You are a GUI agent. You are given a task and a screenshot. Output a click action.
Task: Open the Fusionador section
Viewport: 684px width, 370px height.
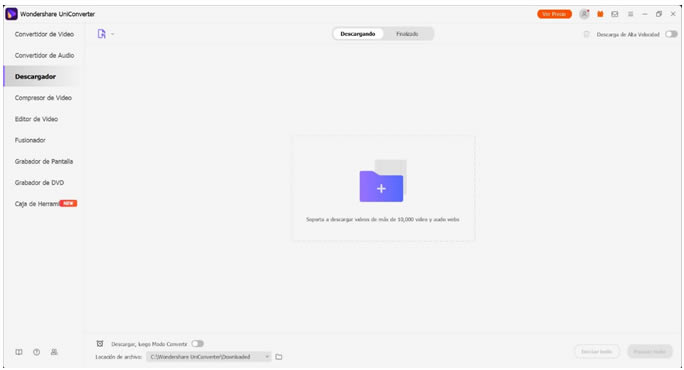click(x=30, y=140)
